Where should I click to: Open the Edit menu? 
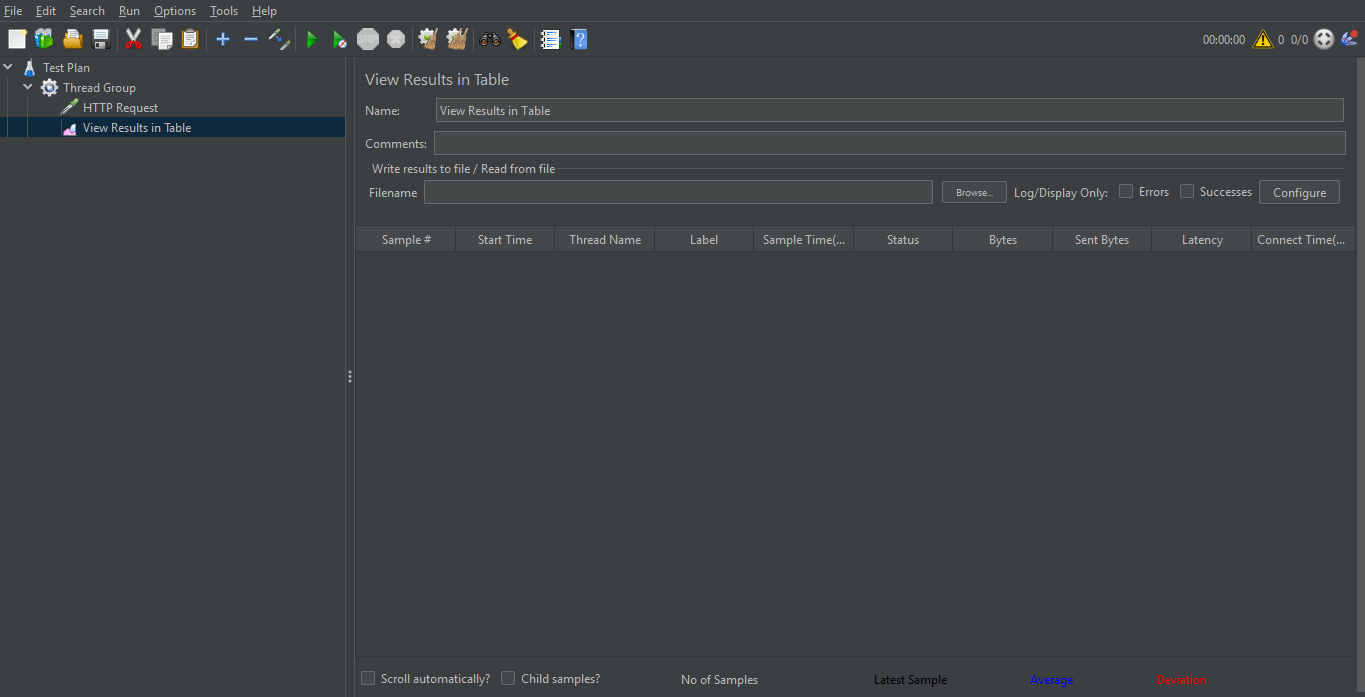pos(46,11)
